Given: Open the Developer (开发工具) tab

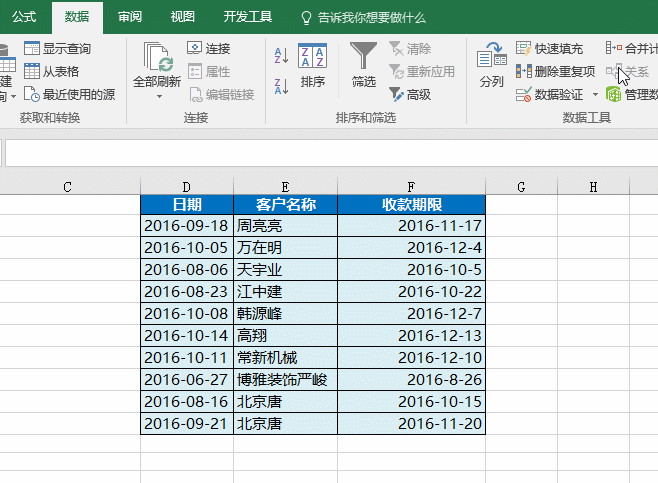Looking at the screenshot, I should pyautogui.click(x=248, y=17).
